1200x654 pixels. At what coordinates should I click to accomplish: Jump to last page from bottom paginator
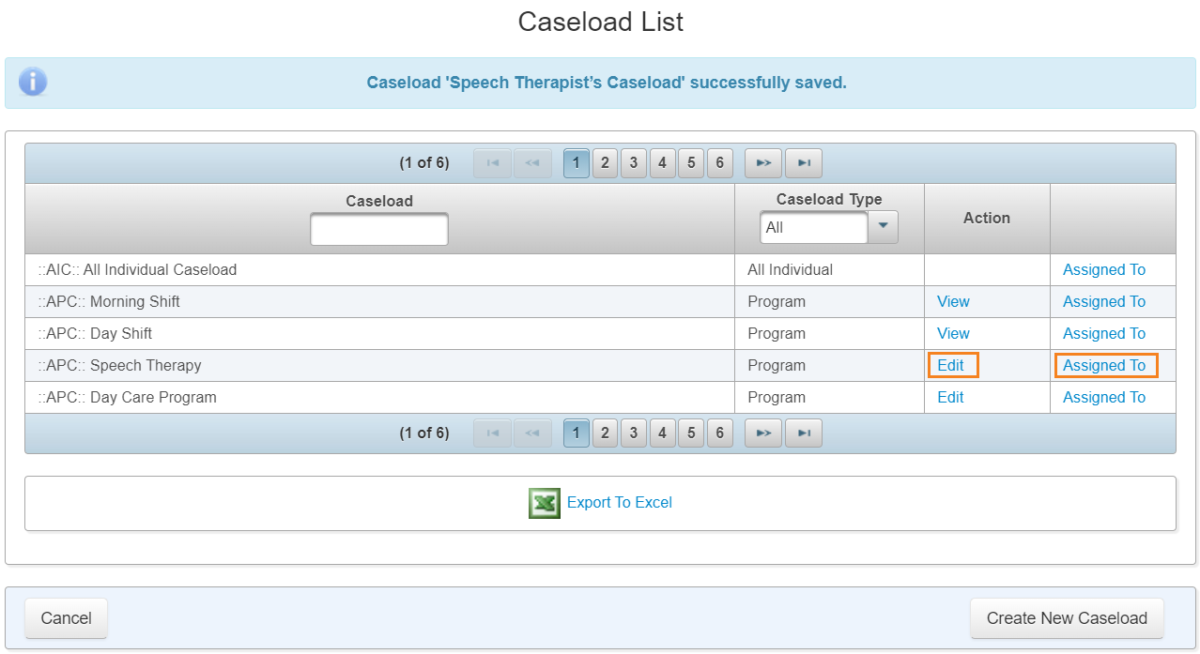coord(803,432)
